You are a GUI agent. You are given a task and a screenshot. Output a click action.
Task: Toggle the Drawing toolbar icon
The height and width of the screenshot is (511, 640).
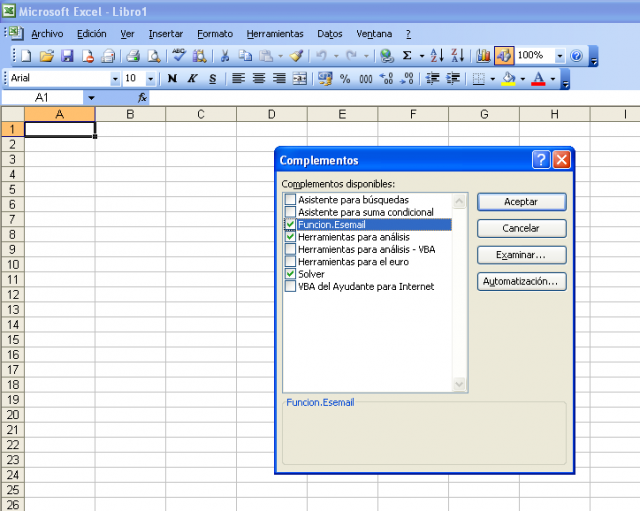click(504, 56)
